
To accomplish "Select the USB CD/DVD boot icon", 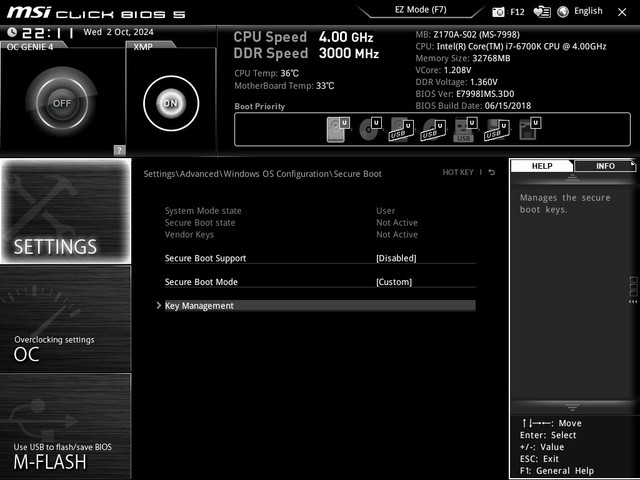I will click(433, 130).
